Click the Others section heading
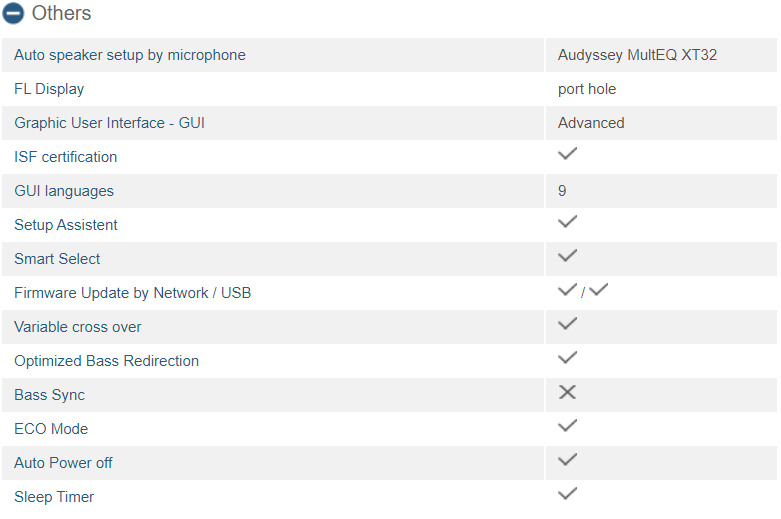This screenshot has height=519, width=781. 61,13
